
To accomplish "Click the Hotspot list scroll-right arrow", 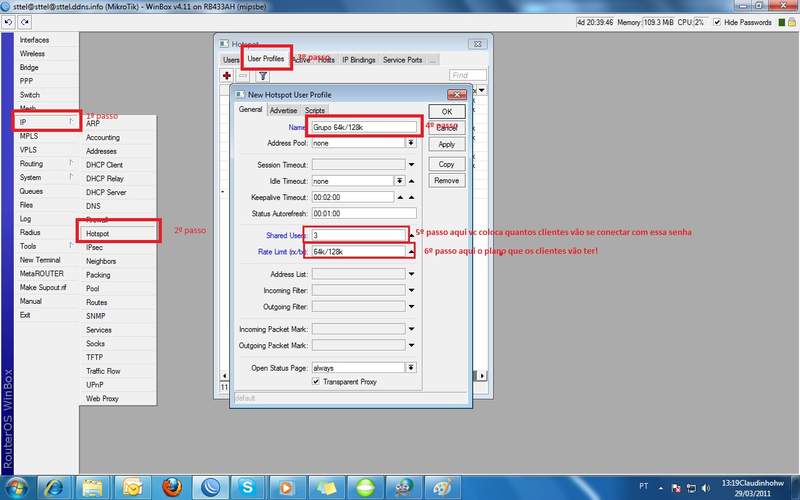I will coord(482,376).
